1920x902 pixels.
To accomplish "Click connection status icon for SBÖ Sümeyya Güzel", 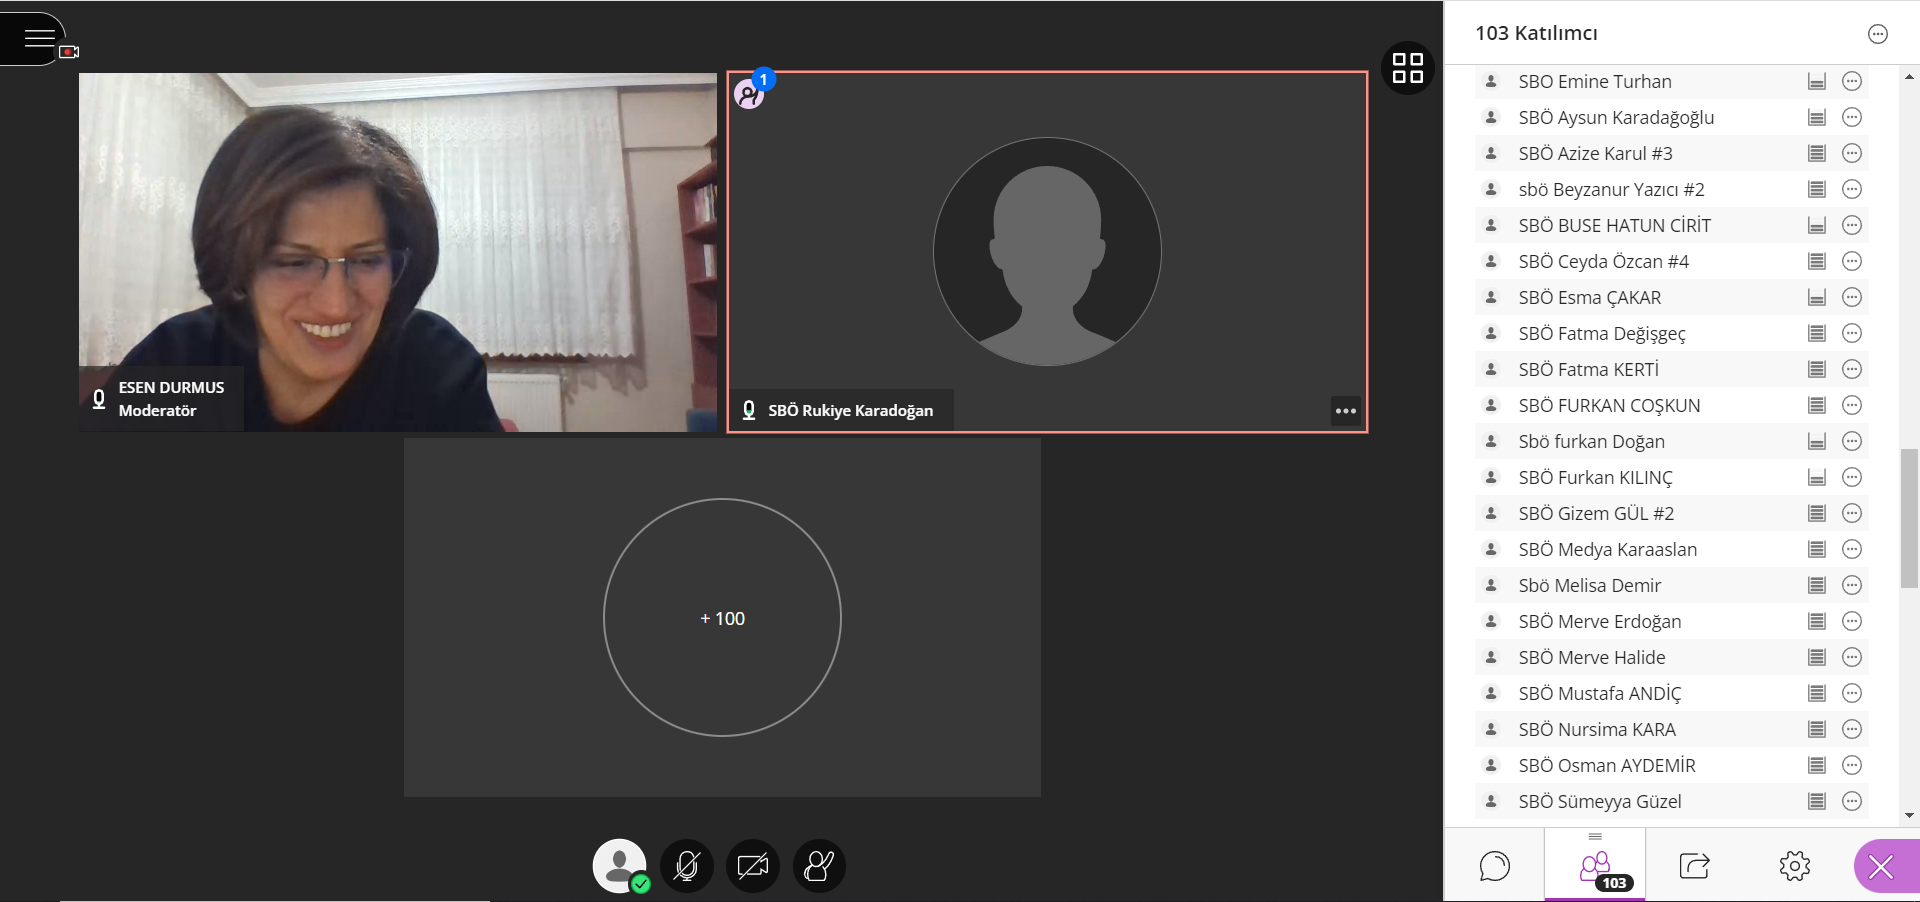I will click(1817, 801).
